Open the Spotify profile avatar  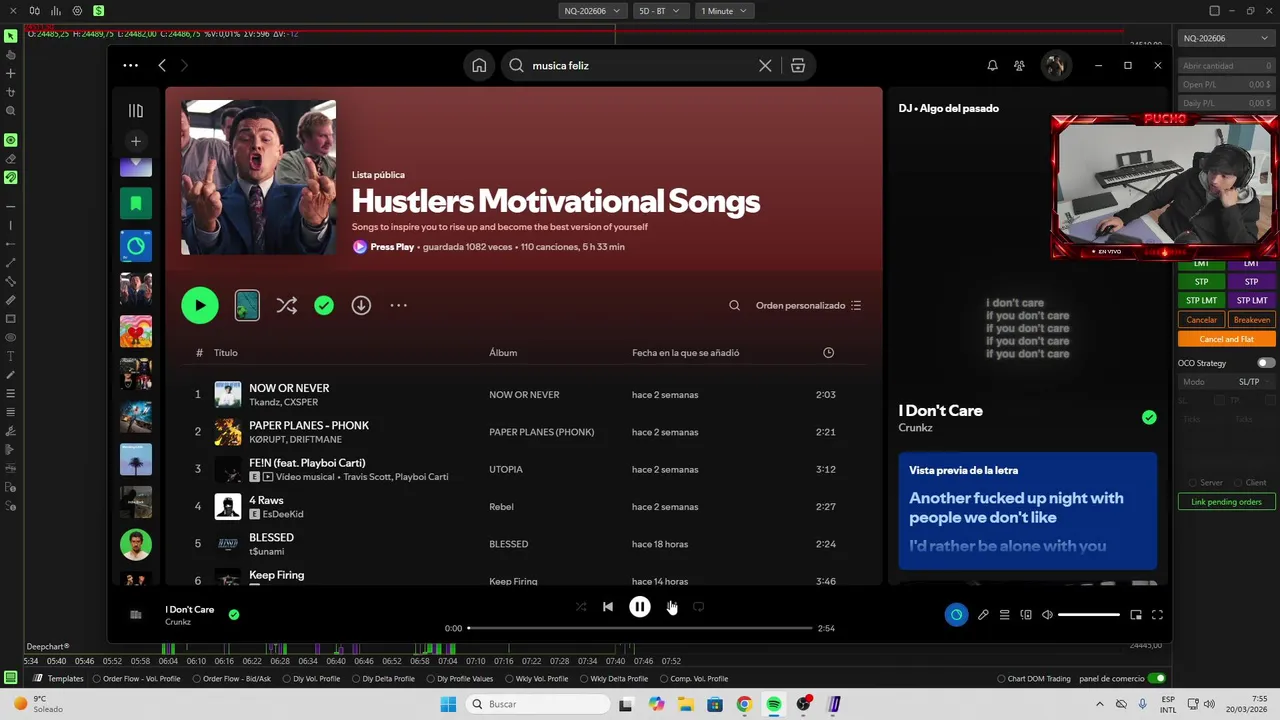(1054, 65)
